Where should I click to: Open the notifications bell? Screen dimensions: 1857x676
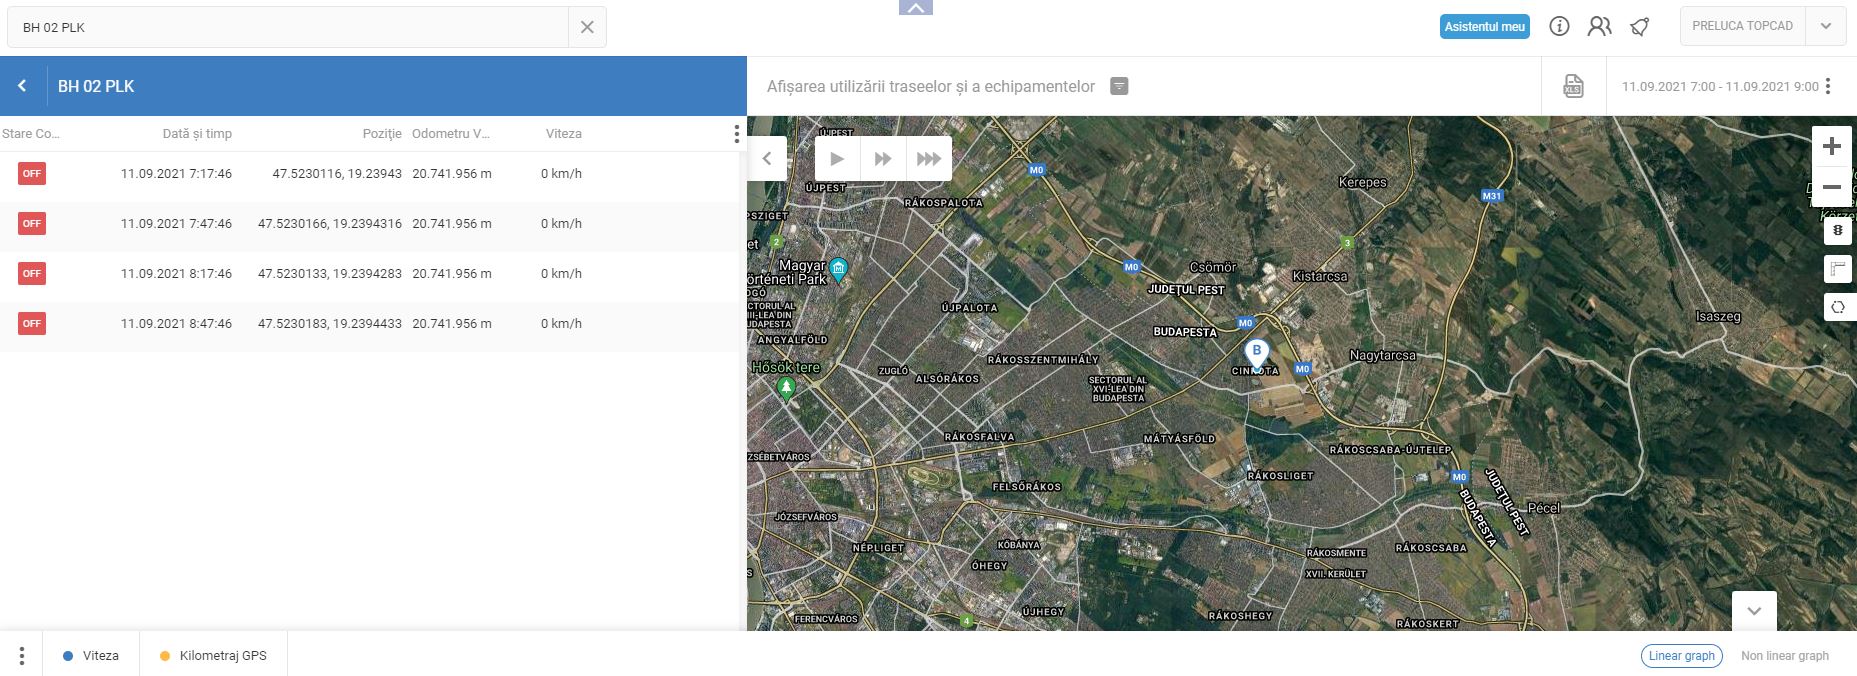coord(1639,27)
